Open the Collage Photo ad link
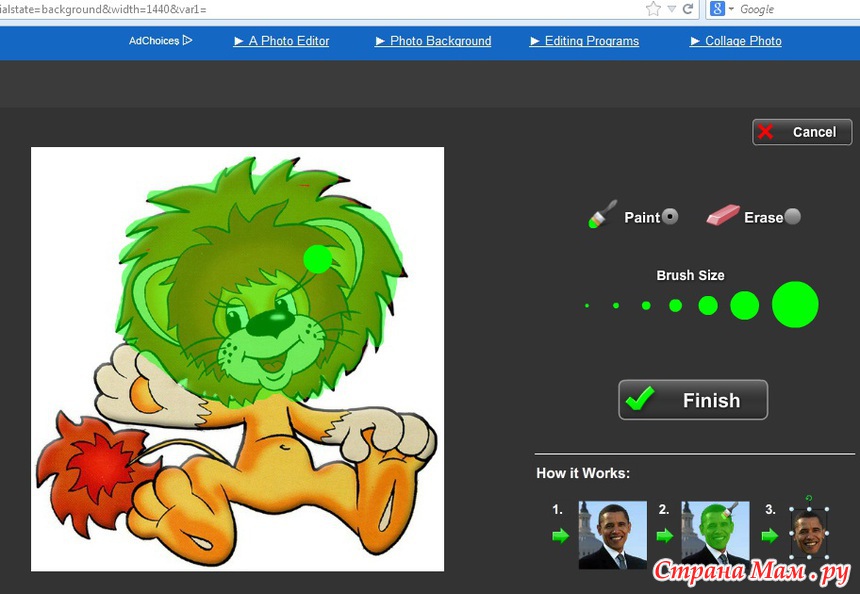860x594 pixels. point(735,41)
